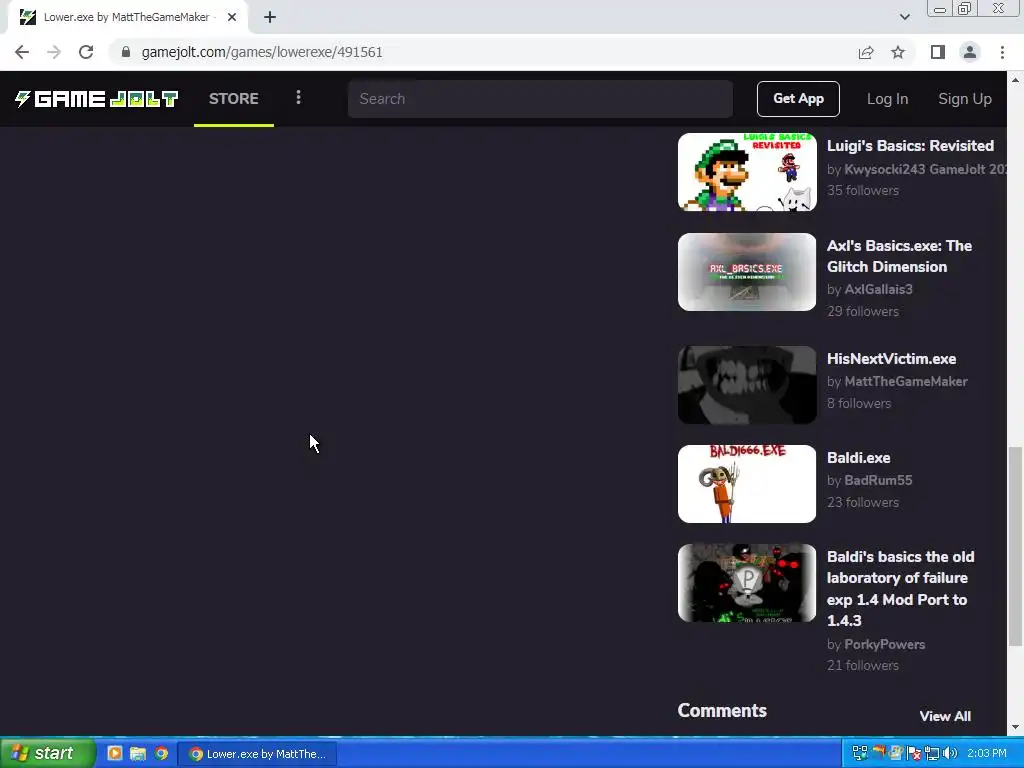This screenshot has height=768, width=1024.
Task: Open the Game Jolt three-dot more menu
Action: (298, 98)
